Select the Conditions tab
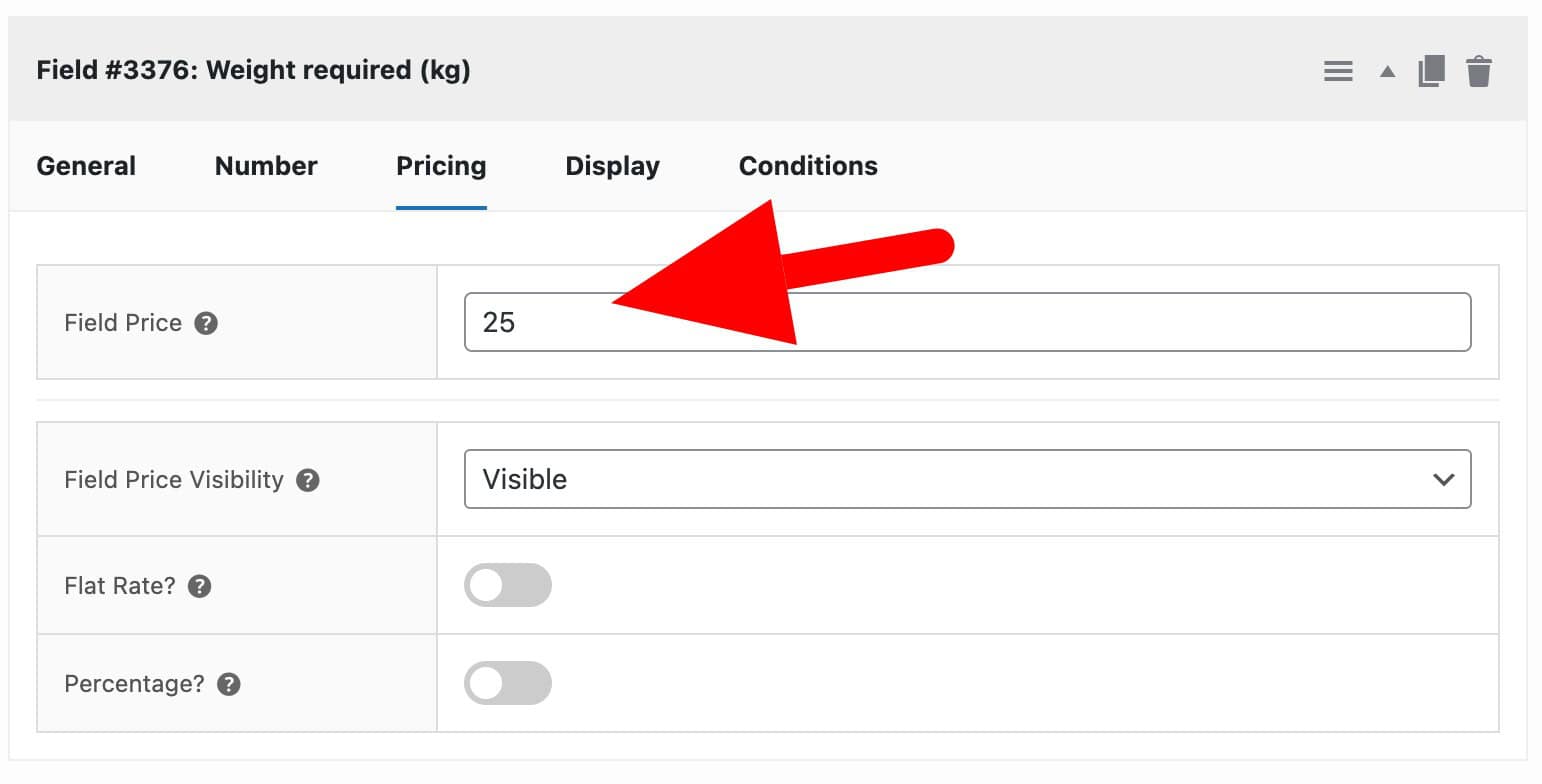The height and width of the screenshot is (784, 1542). (807, 166)
